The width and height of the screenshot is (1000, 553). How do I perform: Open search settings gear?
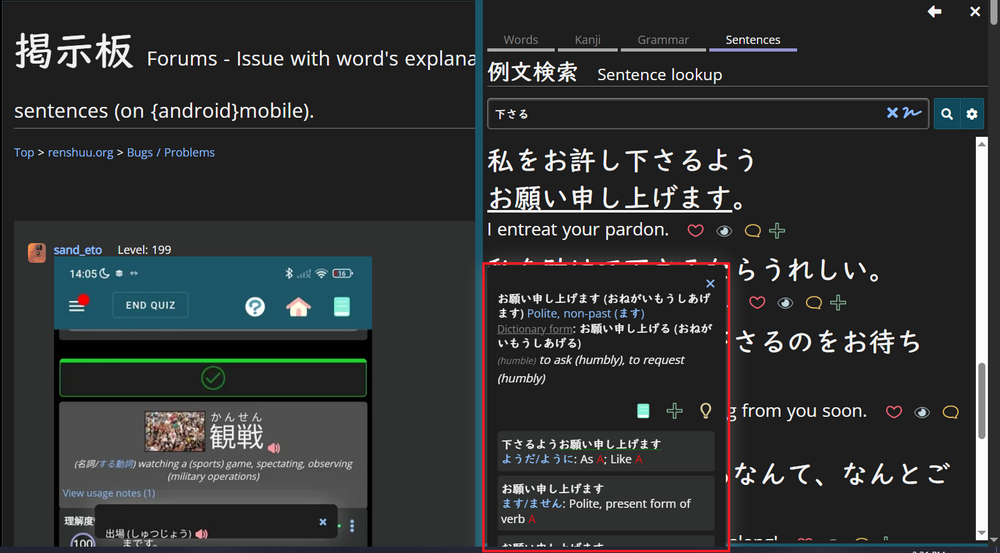click(971, 114)
